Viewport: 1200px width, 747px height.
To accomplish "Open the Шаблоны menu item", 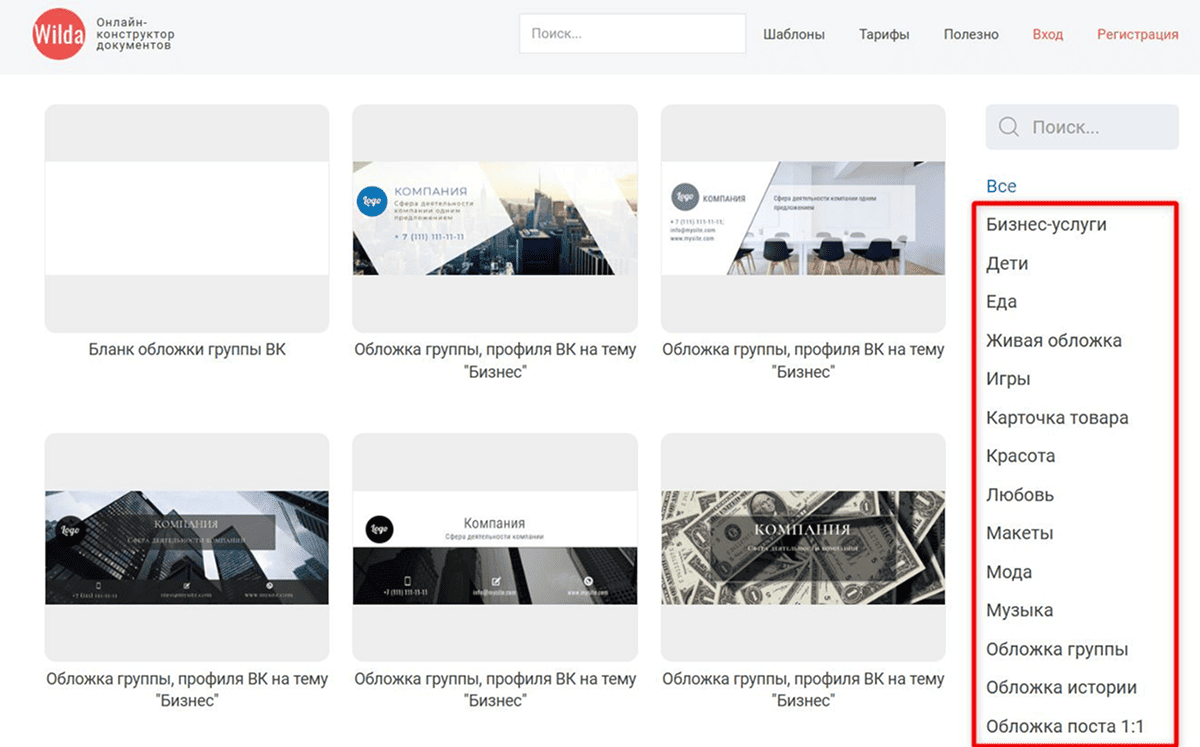I will click(793, 34).
